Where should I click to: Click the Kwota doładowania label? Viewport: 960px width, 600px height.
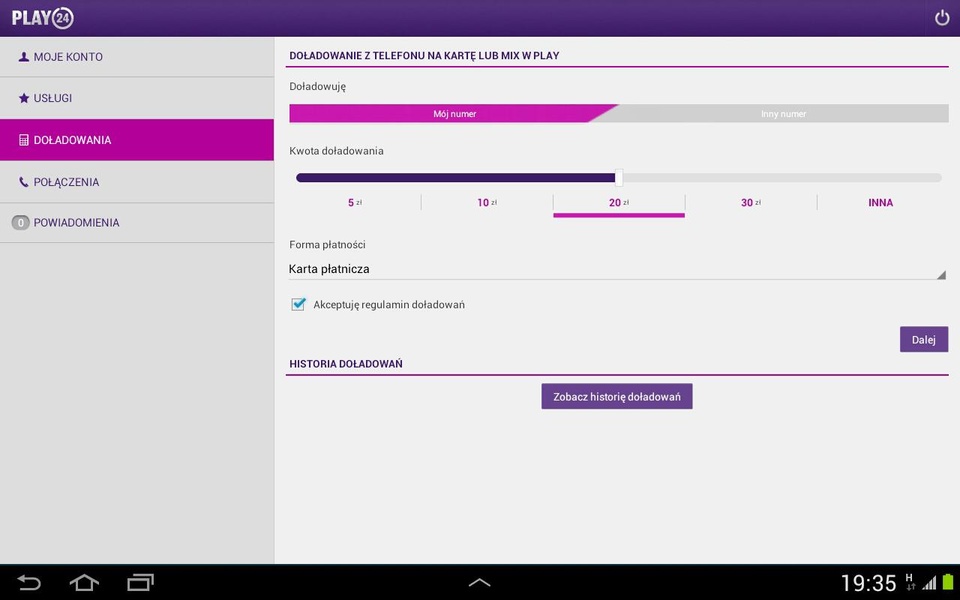[x=336, y=151]
